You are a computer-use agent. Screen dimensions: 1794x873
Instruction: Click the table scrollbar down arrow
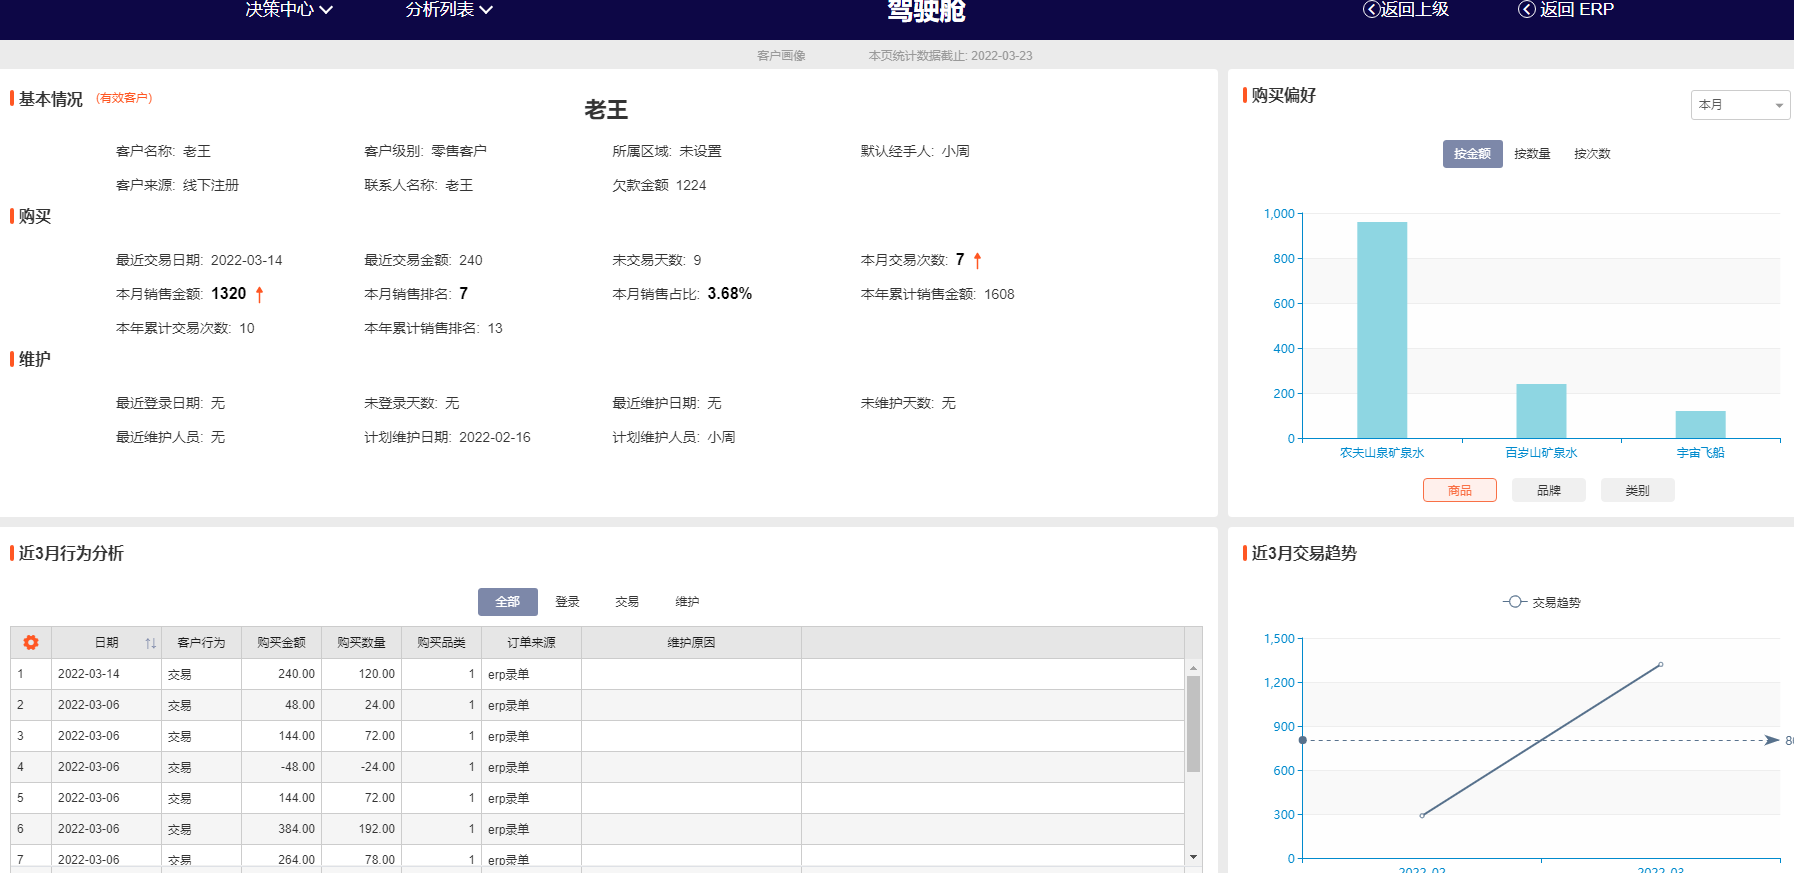[1193, 857]
